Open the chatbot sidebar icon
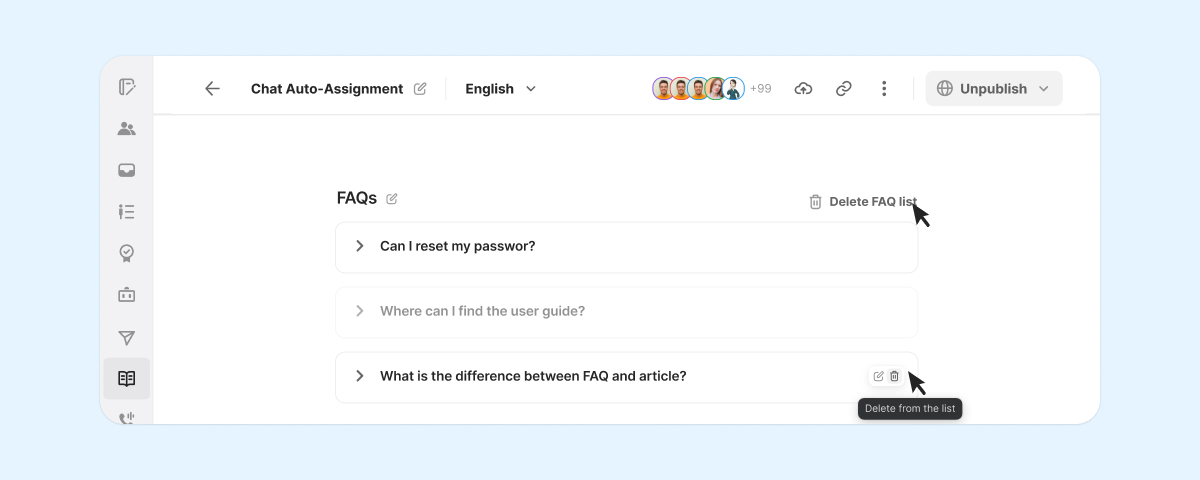This screenshot has height=480, width=1200. (126, 295)
